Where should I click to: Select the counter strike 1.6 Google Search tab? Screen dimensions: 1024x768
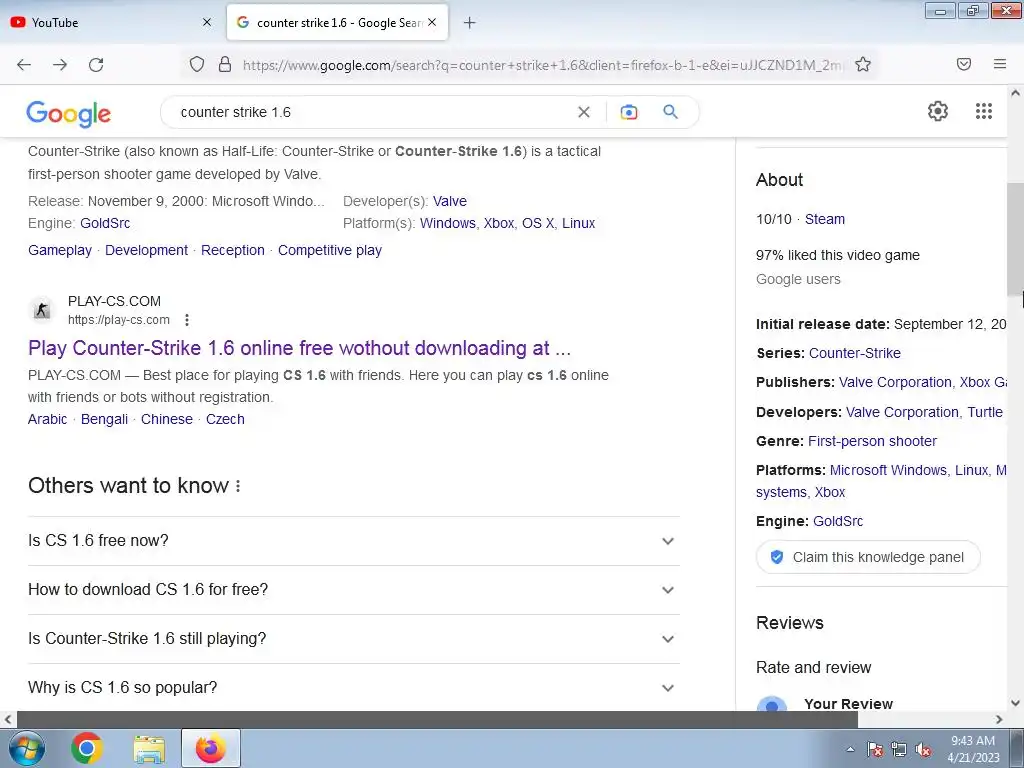point(338,22)
